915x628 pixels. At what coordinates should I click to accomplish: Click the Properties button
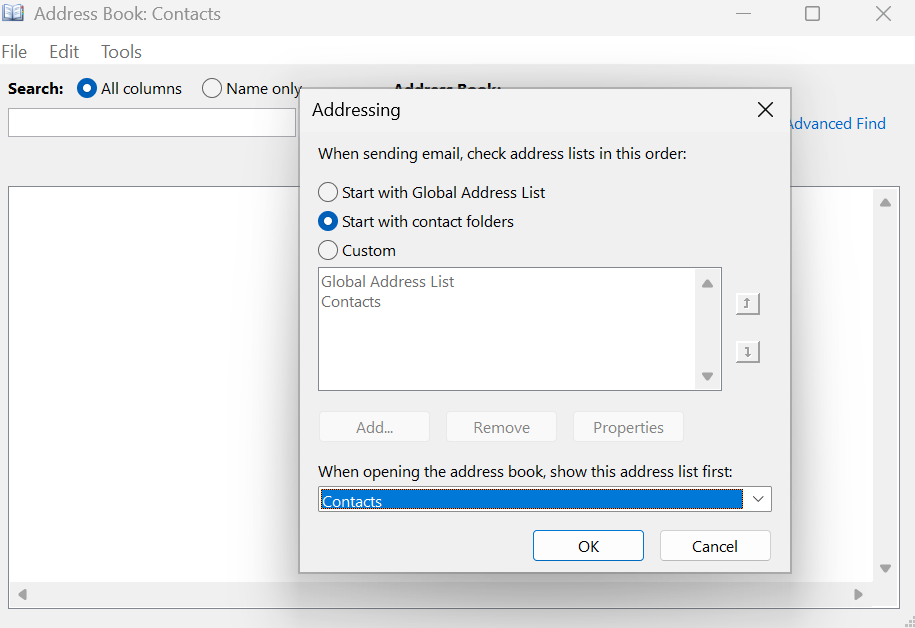pos(628,427)
